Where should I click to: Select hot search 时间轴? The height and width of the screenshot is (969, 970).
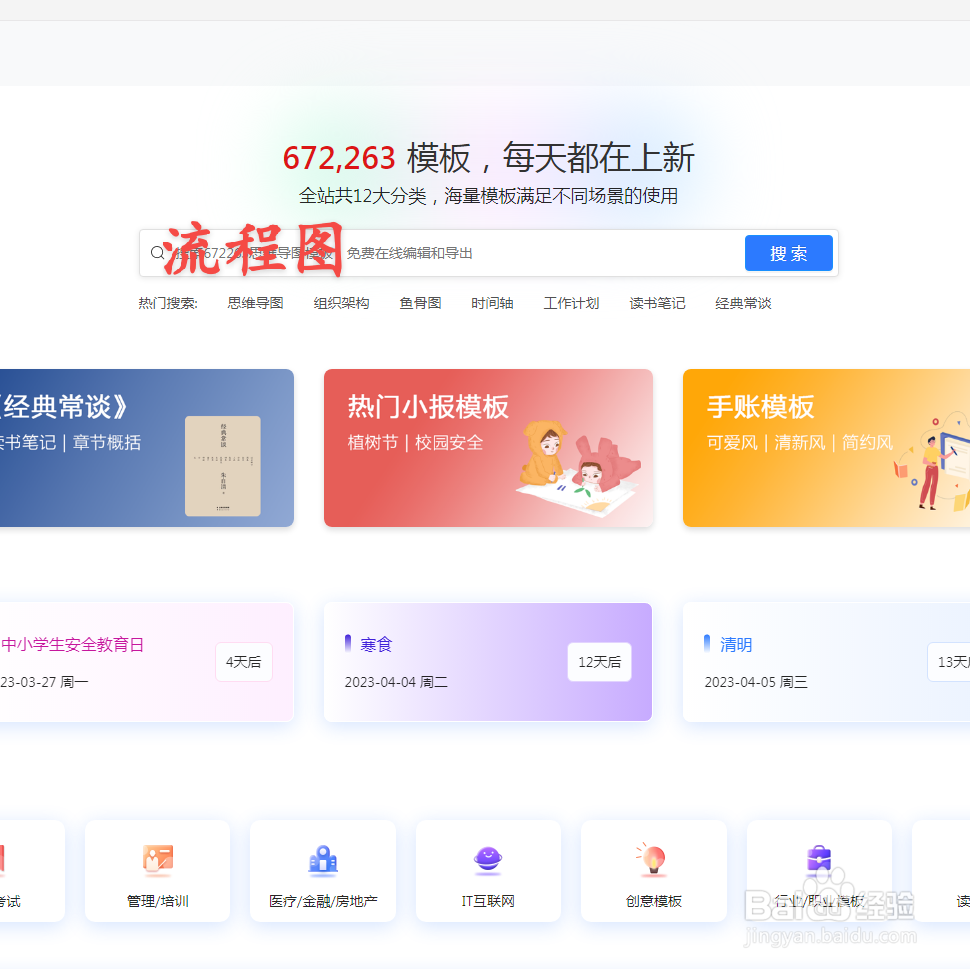coord(492,303)
